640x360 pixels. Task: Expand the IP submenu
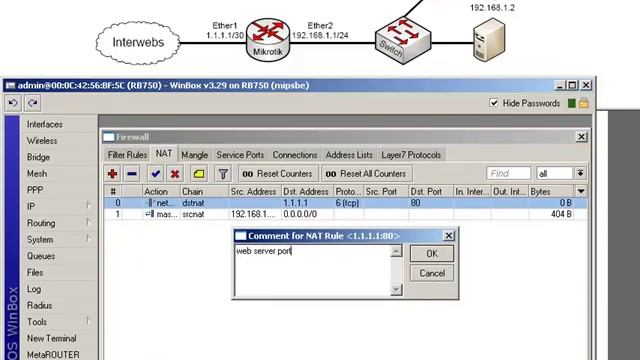tap(88, 206)
